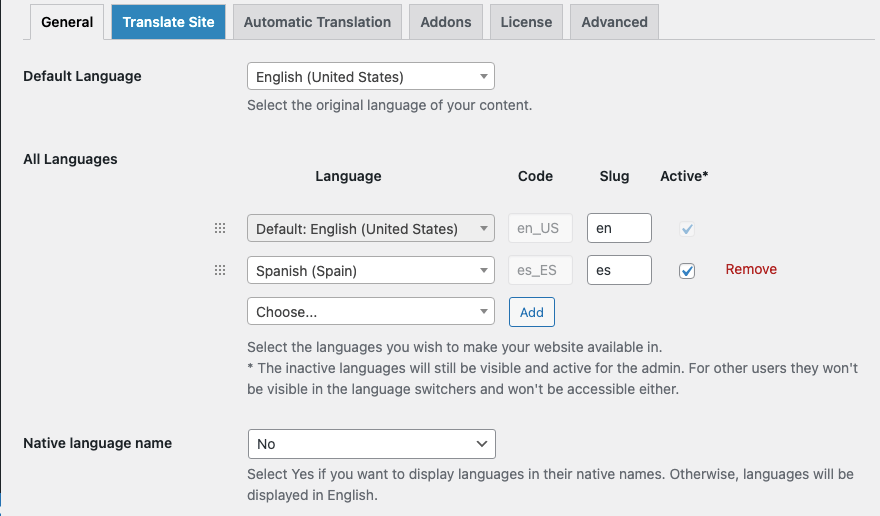Click the 'Language' column header
This screenshot has height=516, width=880.
348,176
